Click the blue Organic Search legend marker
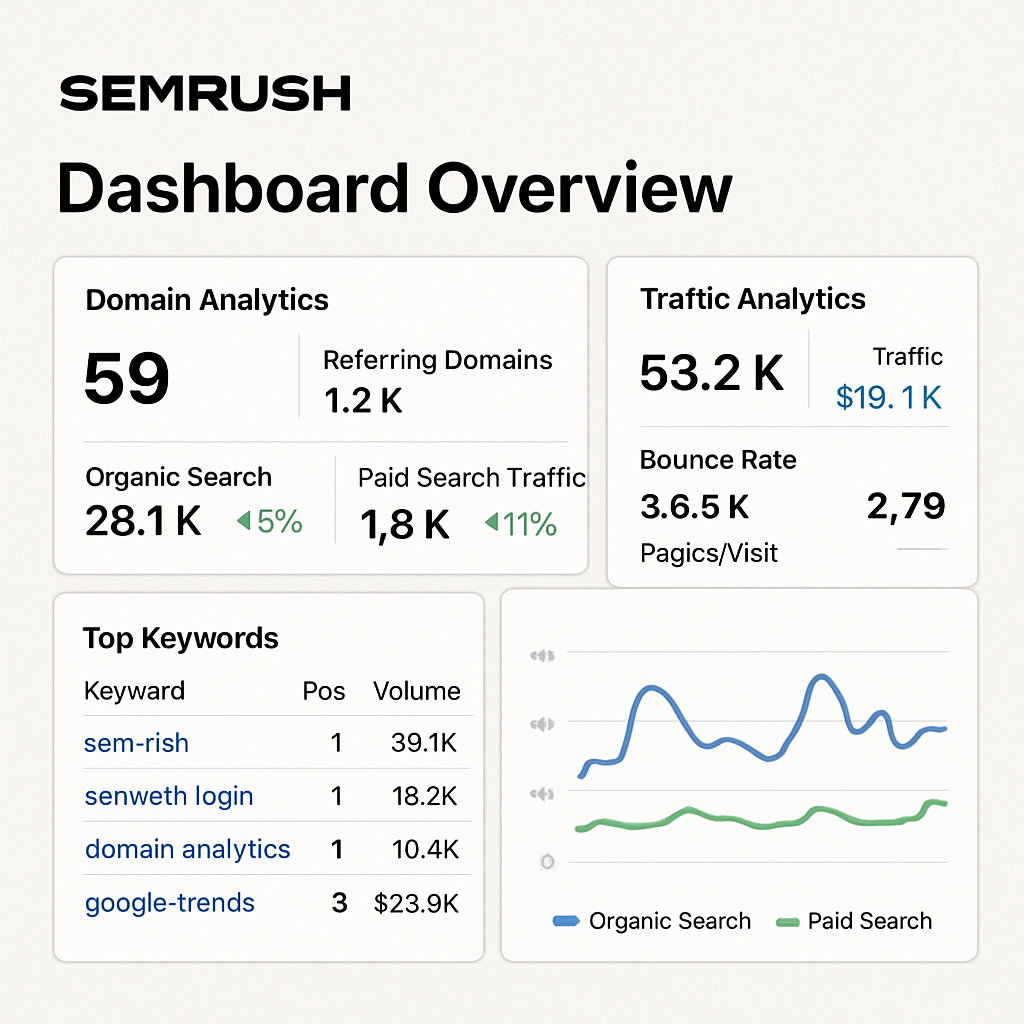 [566, 921]
